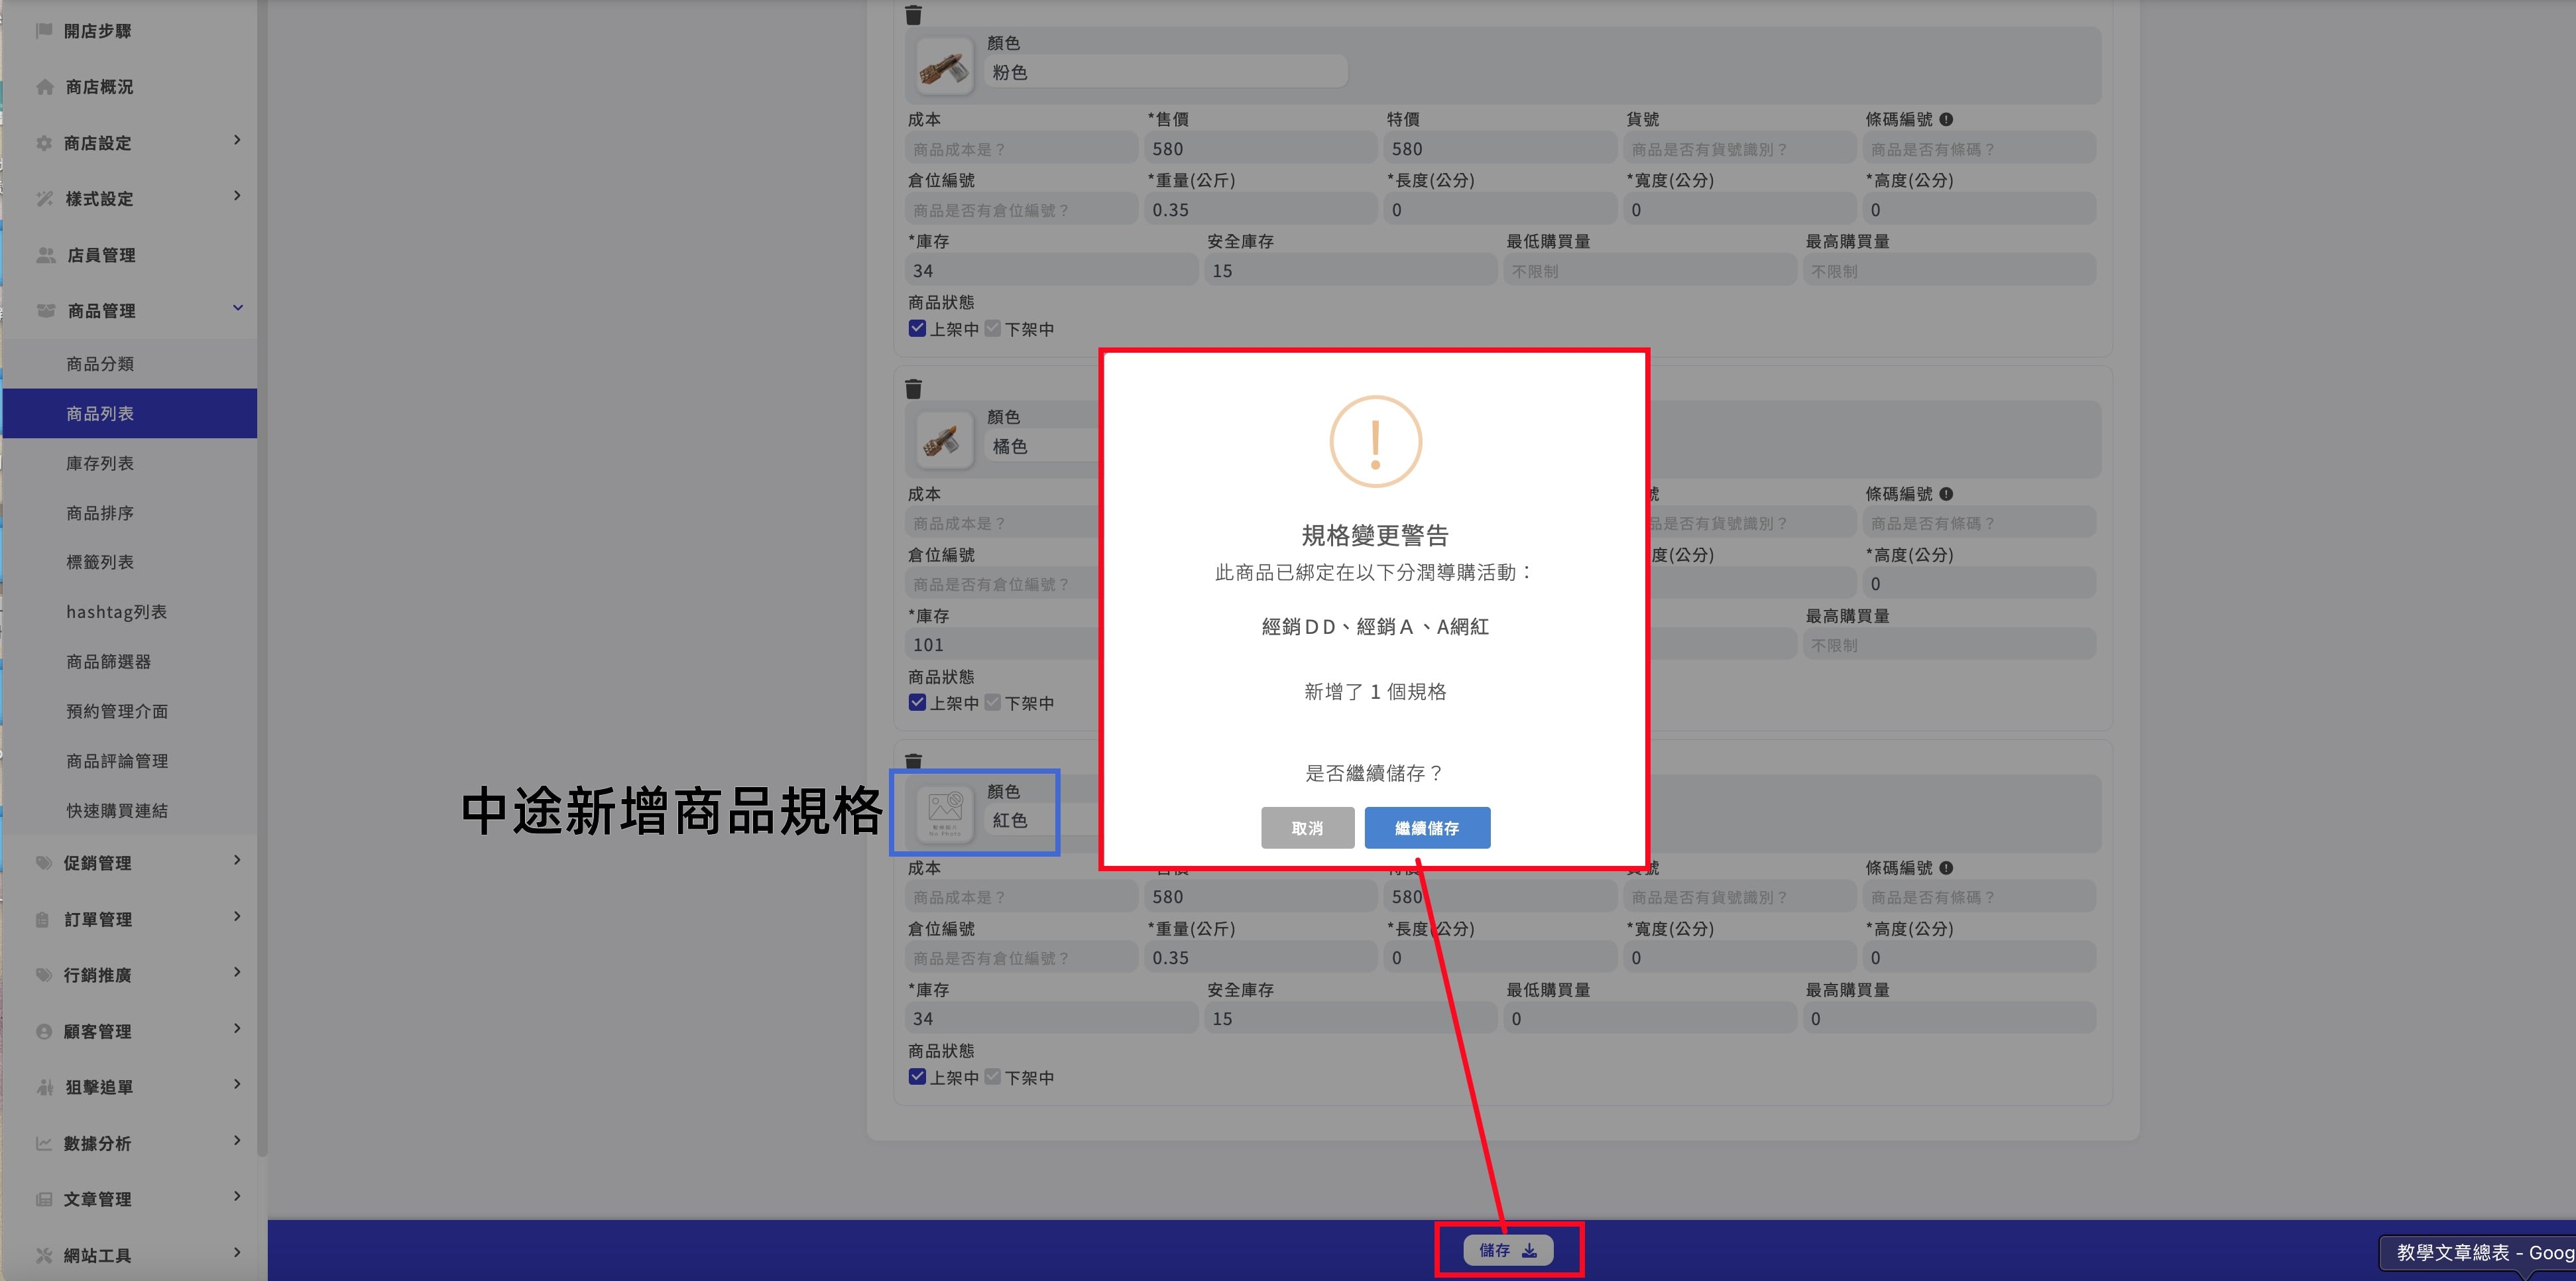Click the 商店設定 gear icon
The width and height of the screenshot is (2576, 1281).
point(44,143)
